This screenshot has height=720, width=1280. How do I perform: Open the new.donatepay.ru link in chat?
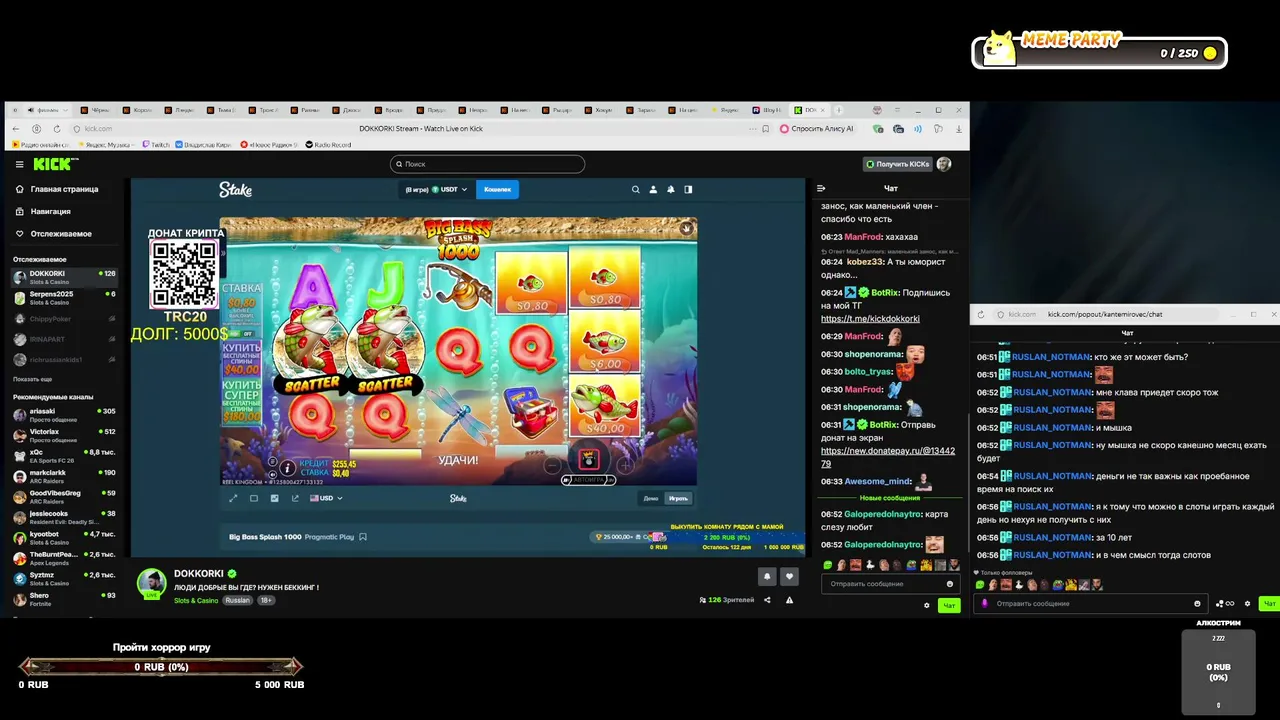pos(887,457)
